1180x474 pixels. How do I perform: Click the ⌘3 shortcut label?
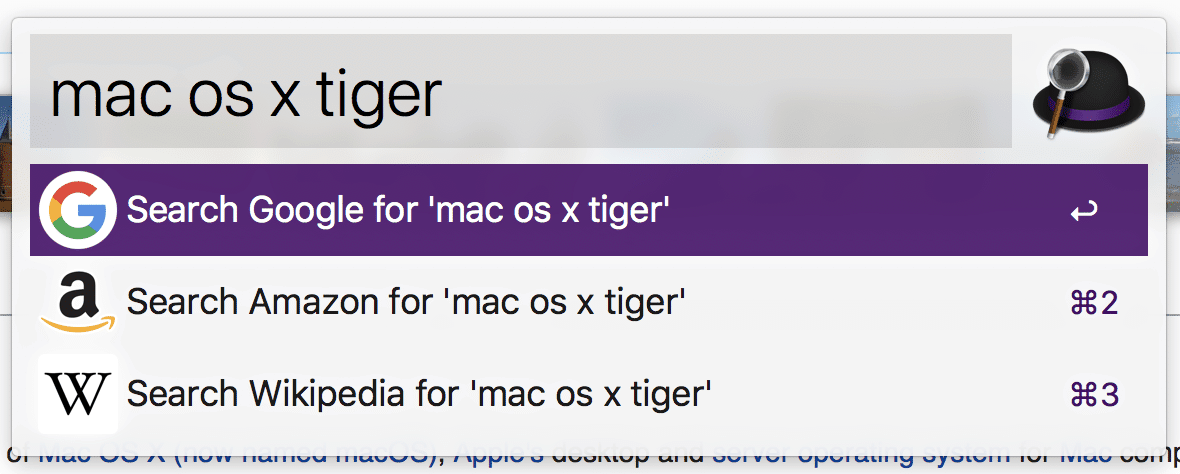point(1093,395)
